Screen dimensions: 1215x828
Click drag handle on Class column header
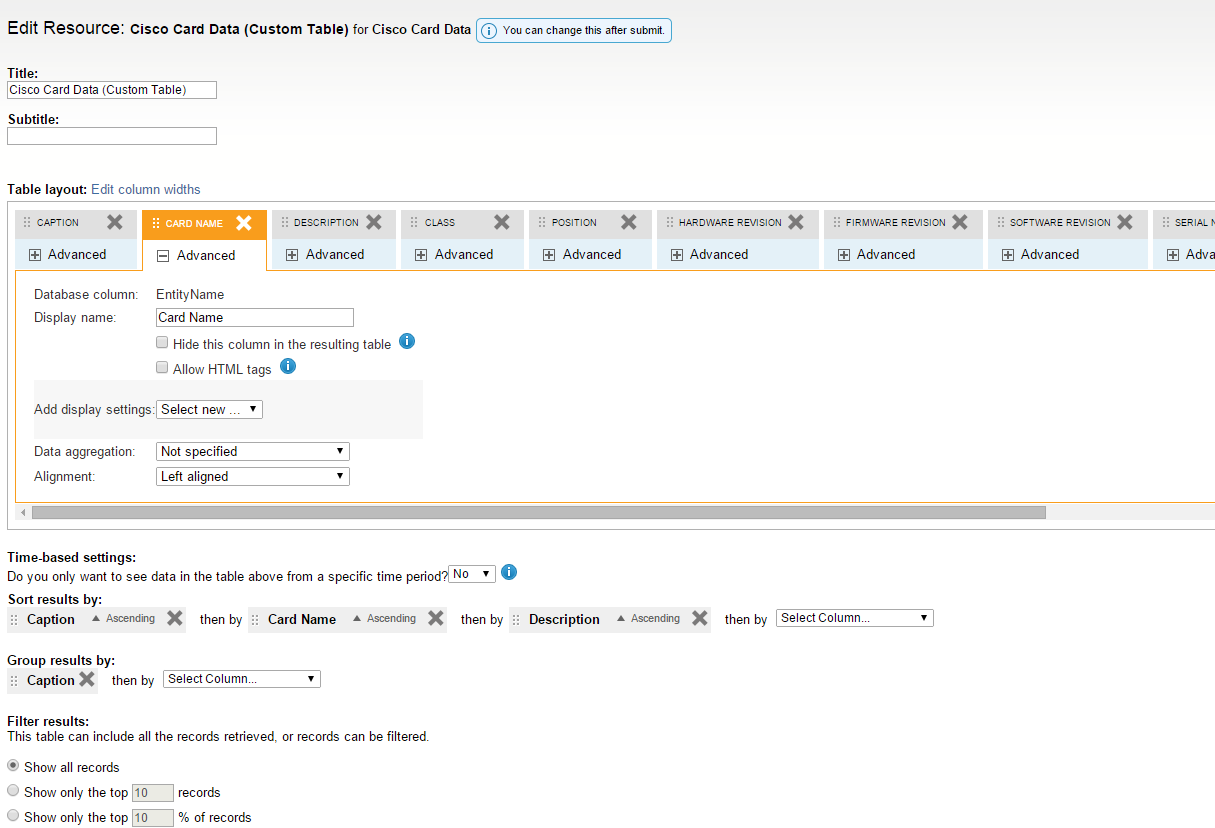coord(415,223)
